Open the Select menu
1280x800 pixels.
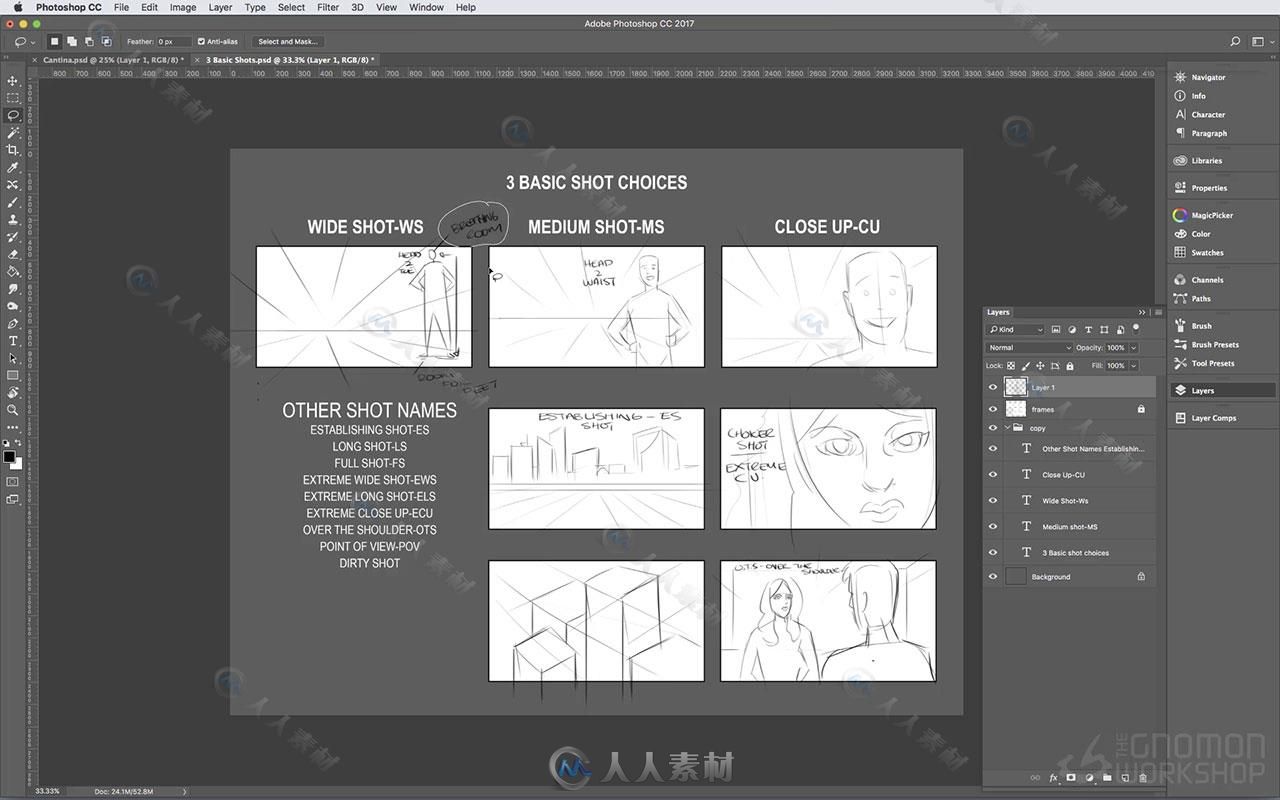[x=291, y=7]
